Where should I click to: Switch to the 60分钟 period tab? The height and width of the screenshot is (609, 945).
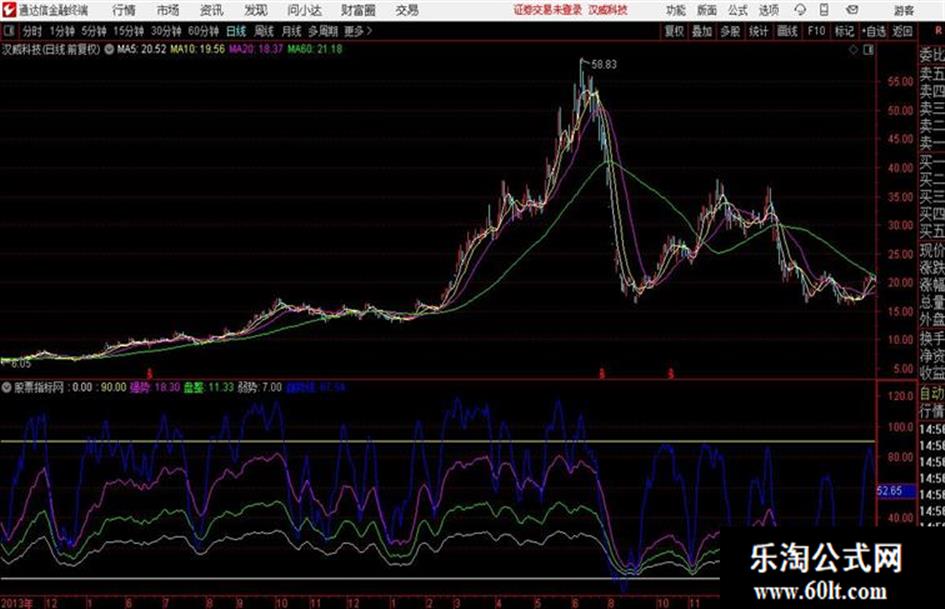(203, 31)
